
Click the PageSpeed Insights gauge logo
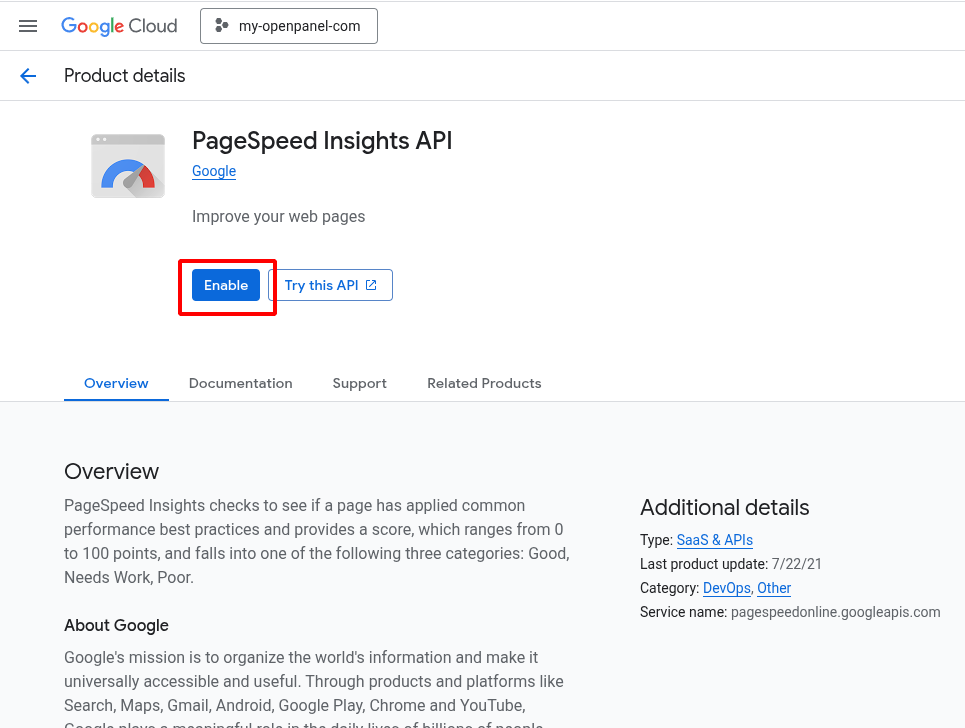click(x=128, y=166)
